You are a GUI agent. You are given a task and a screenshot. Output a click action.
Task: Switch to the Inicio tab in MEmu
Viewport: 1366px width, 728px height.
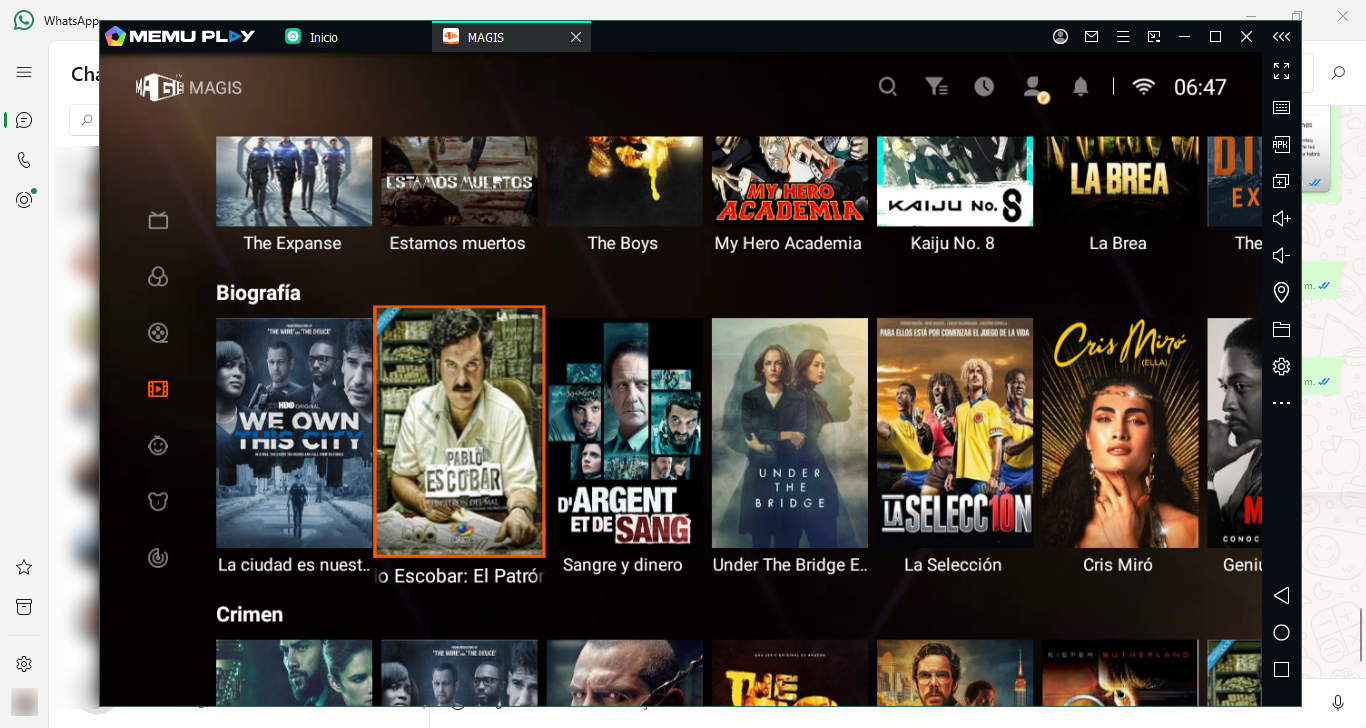click(311, 37)
